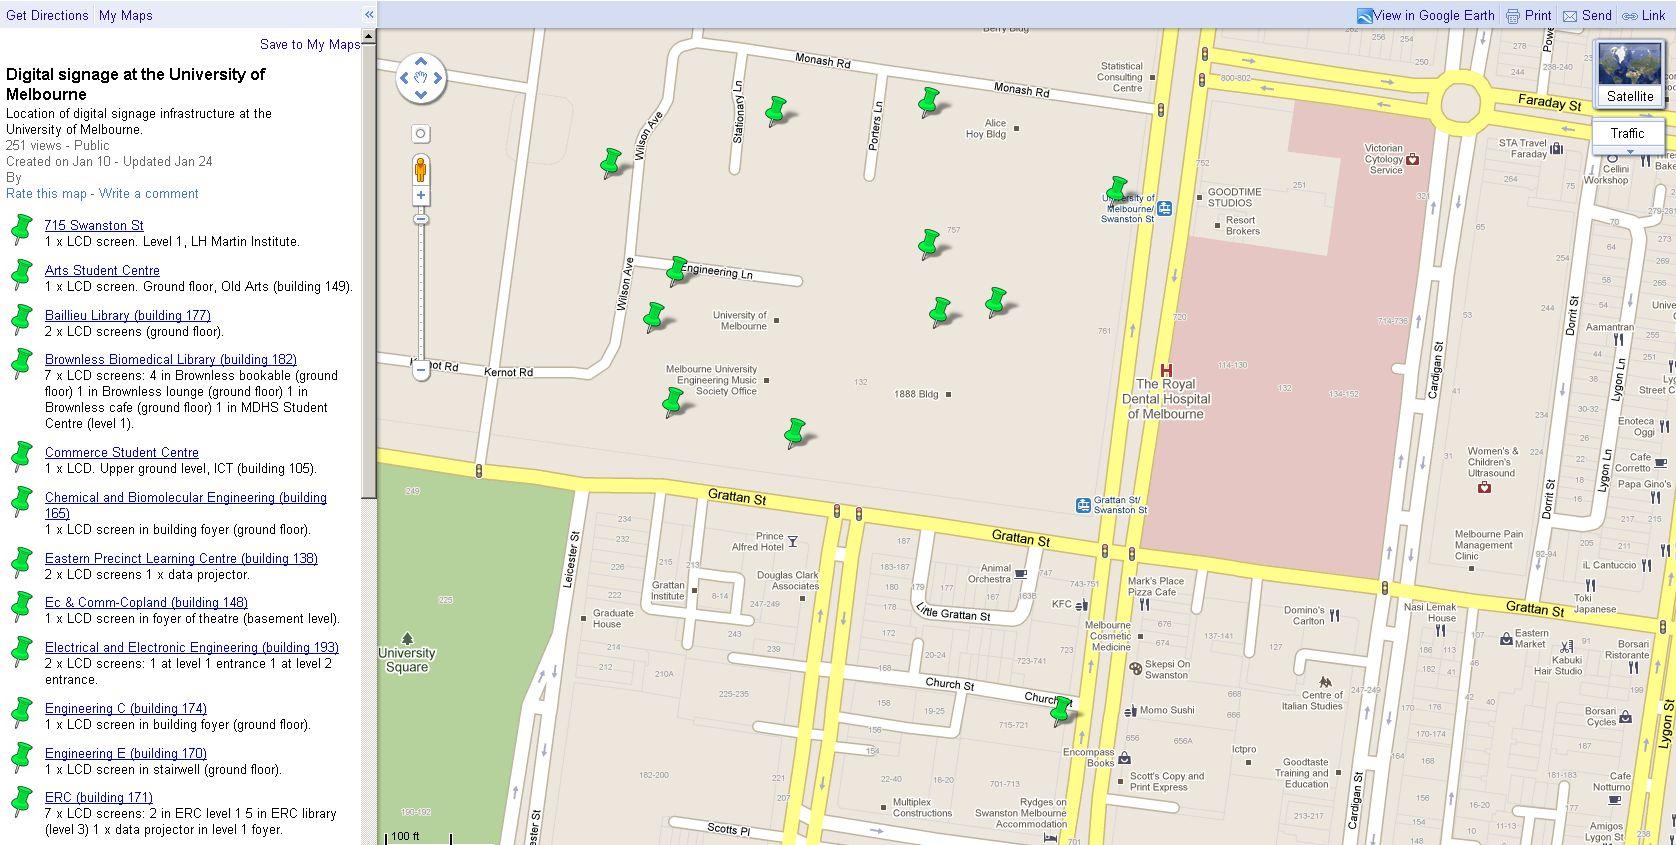Screen dimensions: 1676x845
Task: Click the sidebar scrollbar up arrow
Action: pos(369,36)
